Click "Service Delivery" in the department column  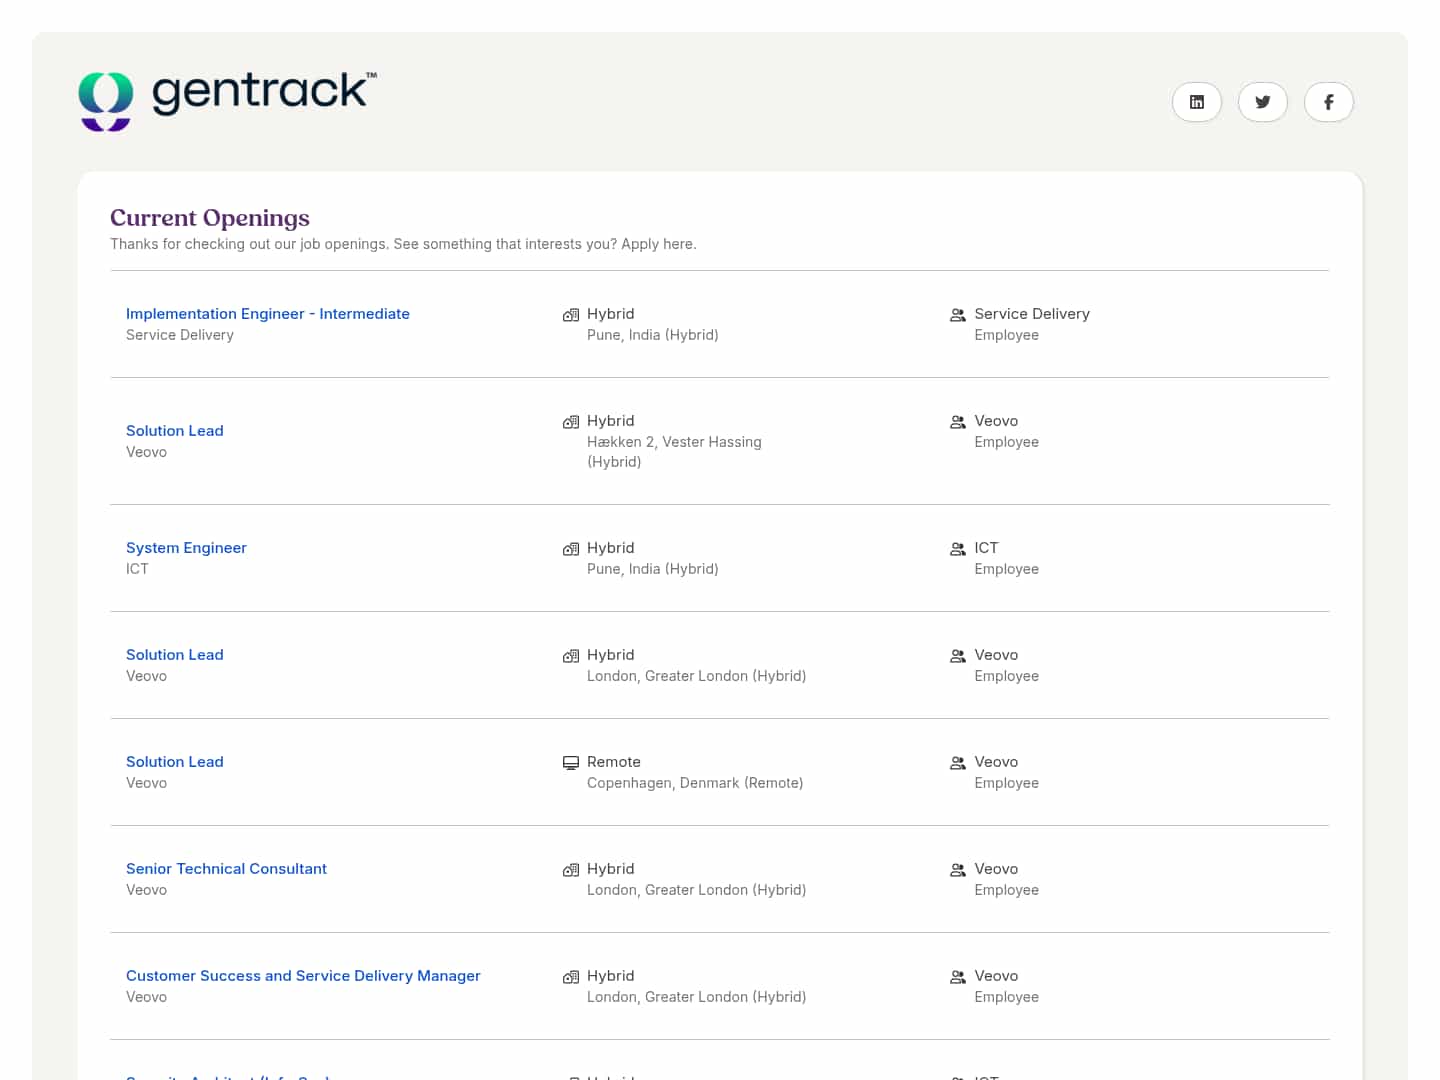(x=1032, y=314)
